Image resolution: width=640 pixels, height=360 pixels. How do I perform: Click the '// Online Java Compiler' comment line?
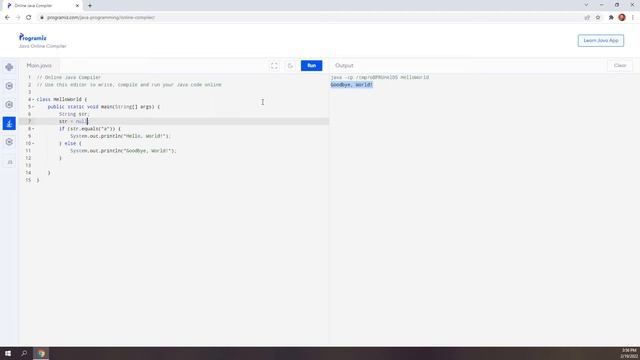[69, 78]
